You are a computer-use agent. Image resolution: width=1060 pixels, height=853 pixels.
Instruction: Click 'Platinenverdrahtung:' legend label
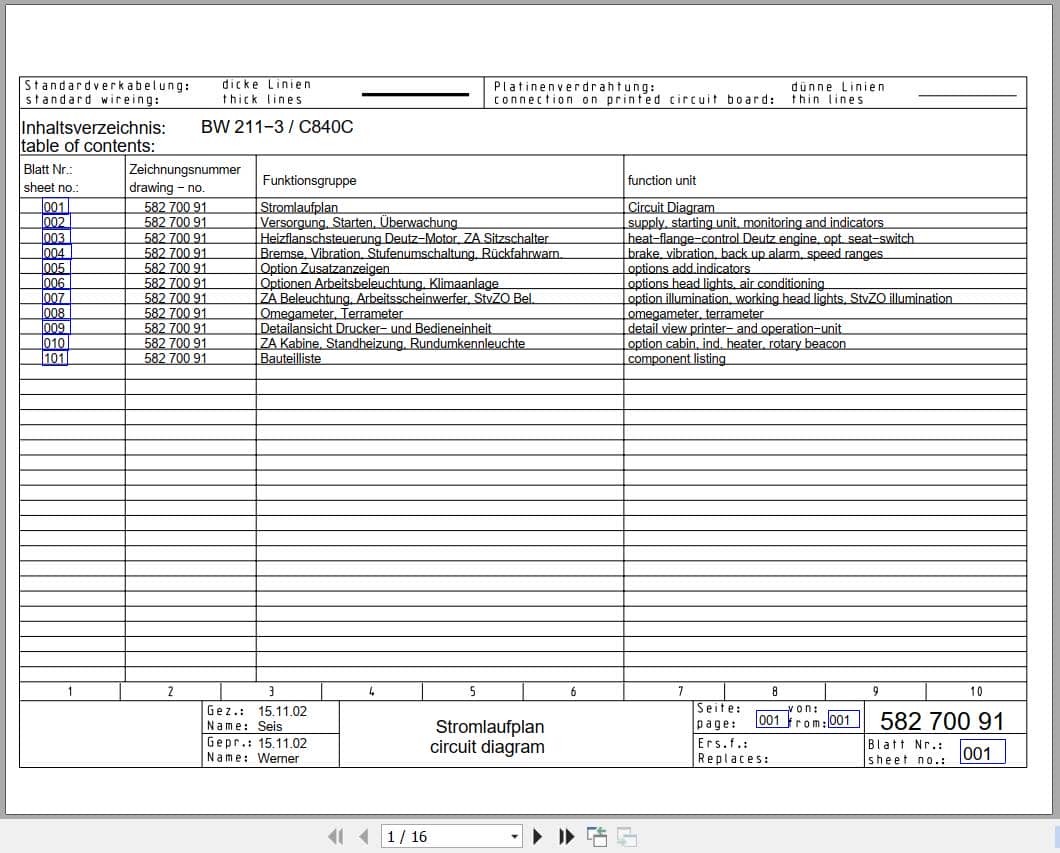575,87
